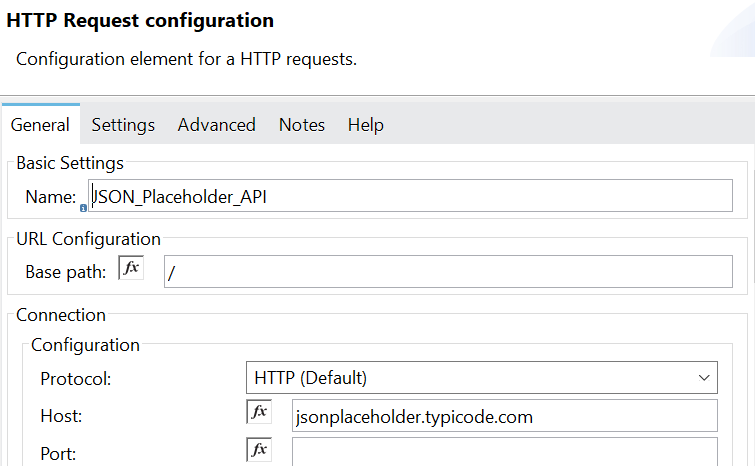Open the Advanced tab
The width and height of the screenshot is (755, 466).
[x=217, y=125]
